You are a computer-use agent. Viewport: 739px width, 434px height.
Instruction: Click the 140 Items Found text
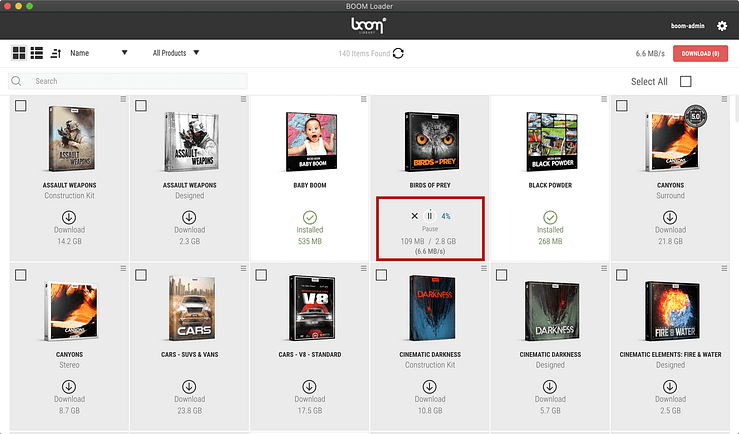(364, 53)
